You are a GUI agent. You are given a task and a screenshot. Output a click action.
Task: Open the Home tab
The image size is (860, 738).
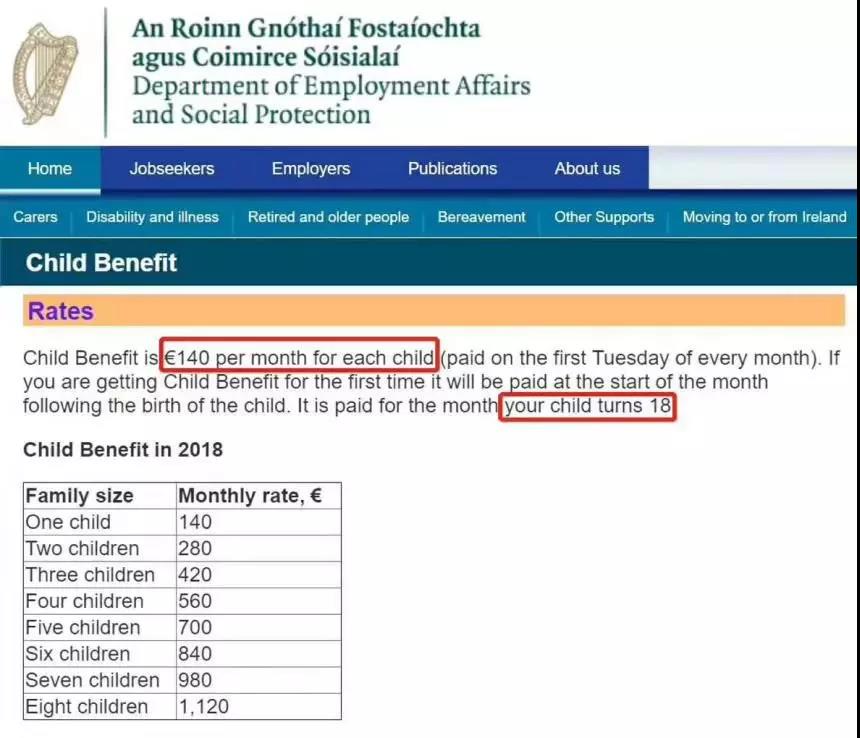[x=50, y=169]
